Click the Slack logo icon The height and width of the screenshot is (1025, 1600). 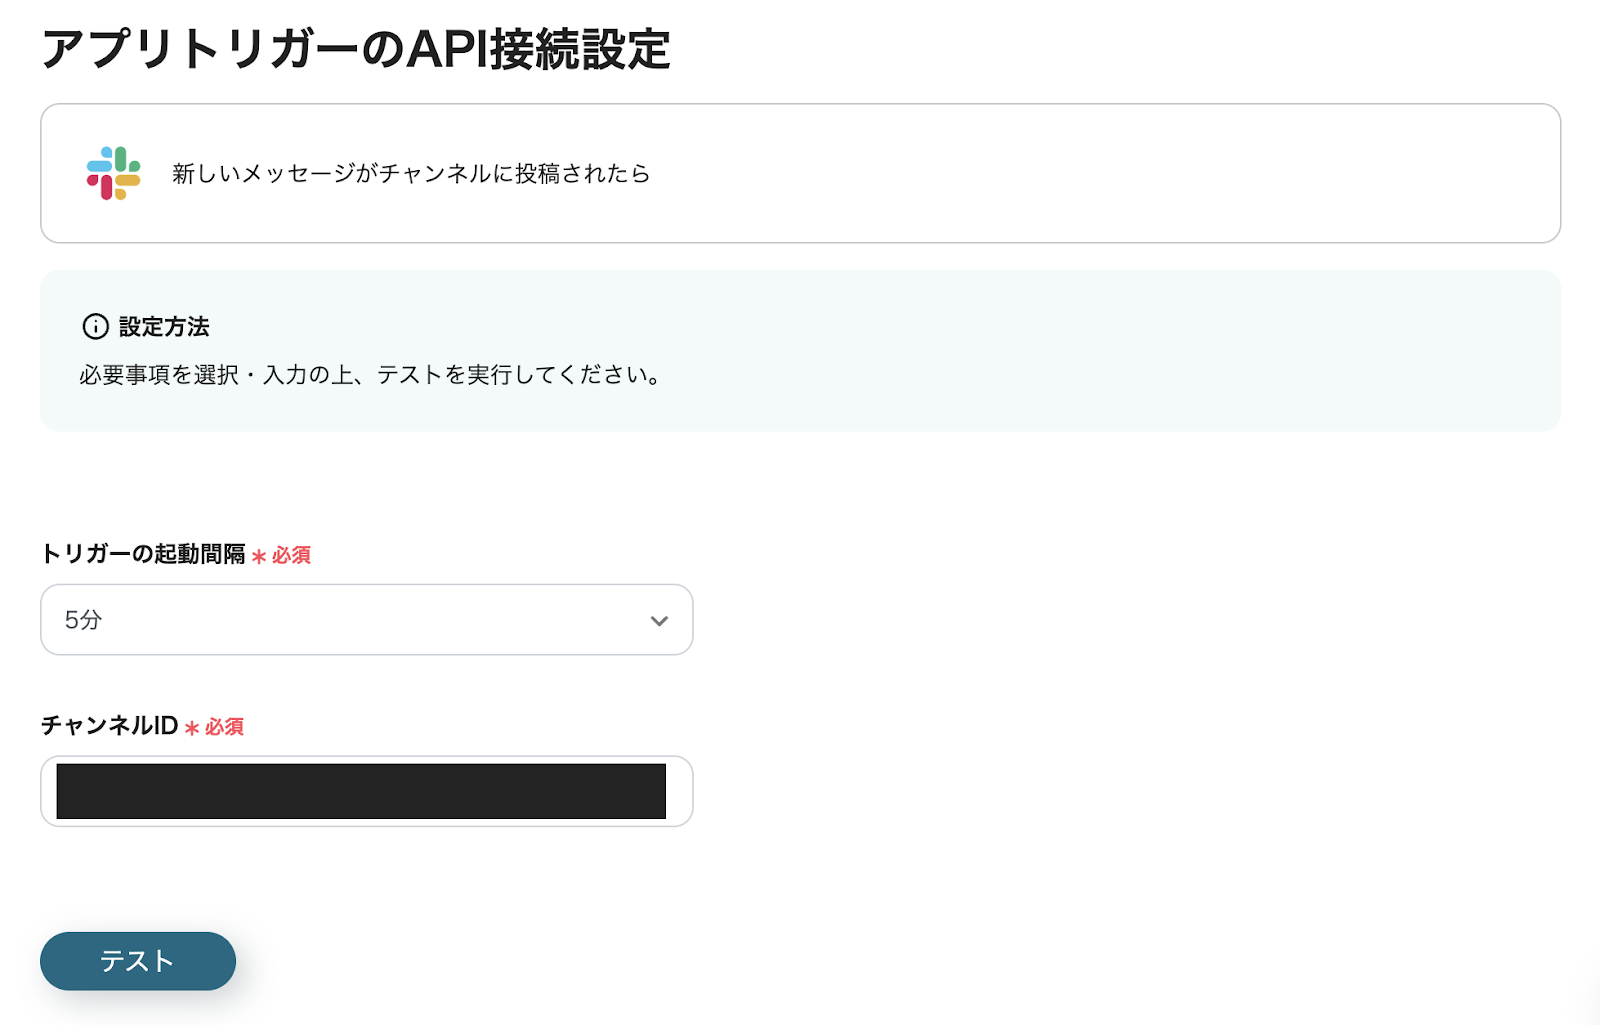113,173
